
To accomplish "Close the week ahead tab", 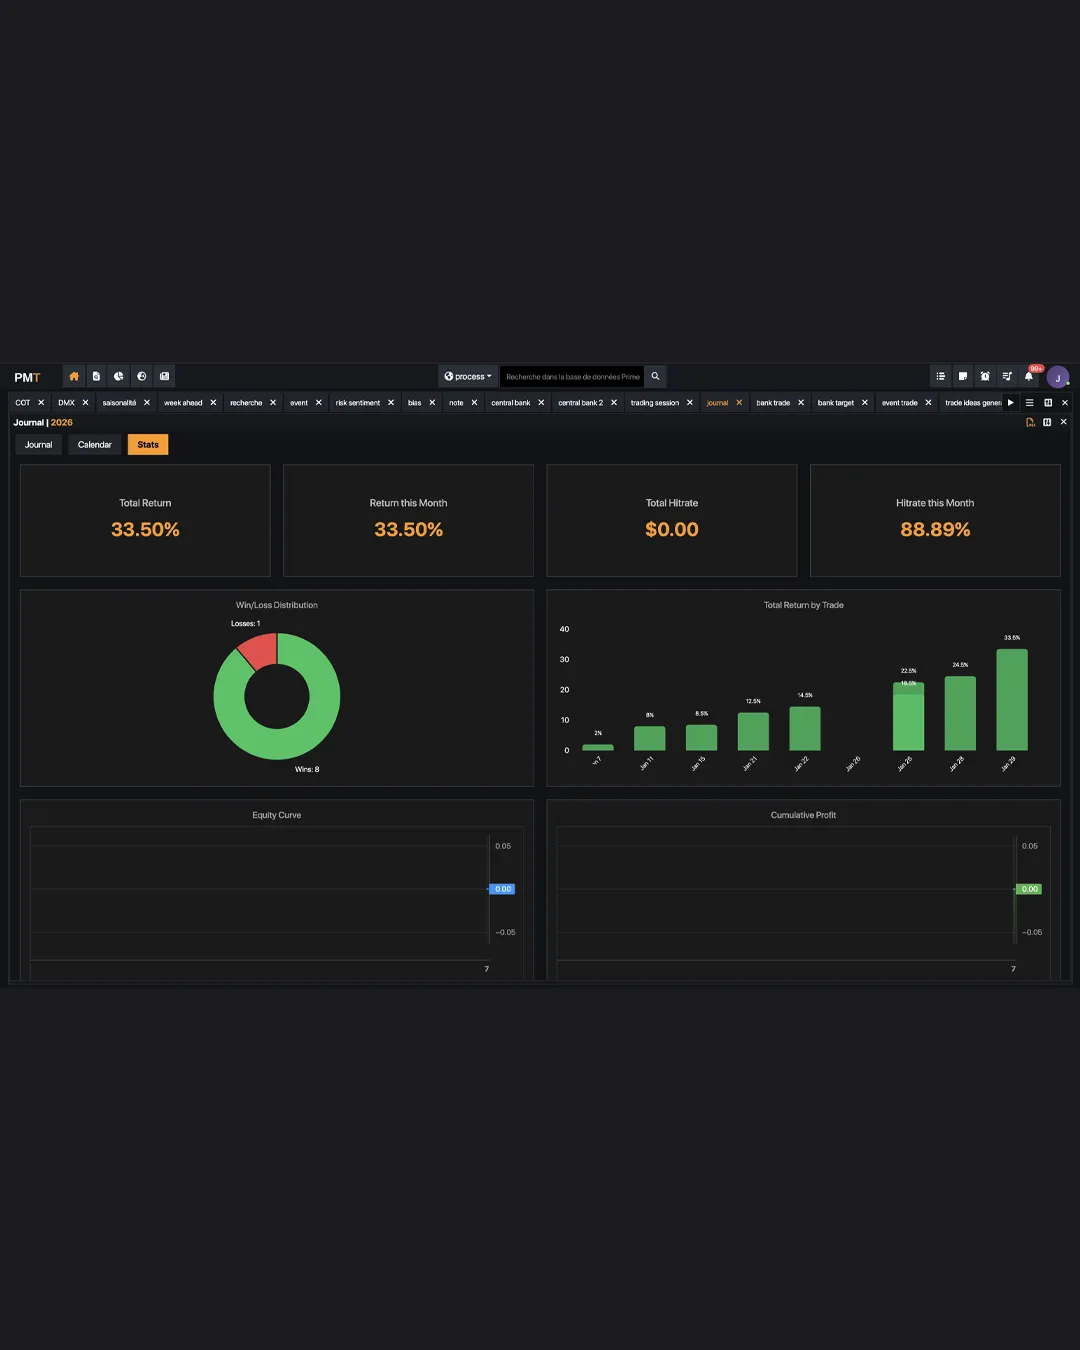I will [213, 403].
